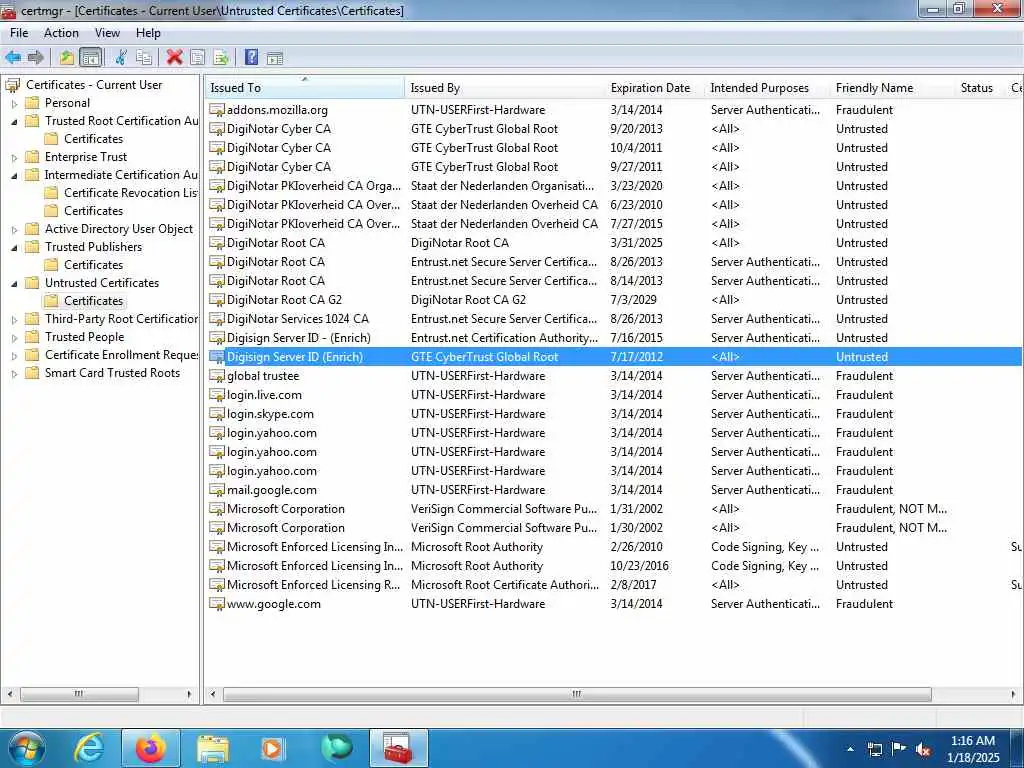This screenshot has width=1024, height=768.
Task: Expand the Smart Card Trusted Roots arrow
Action: 14,374
